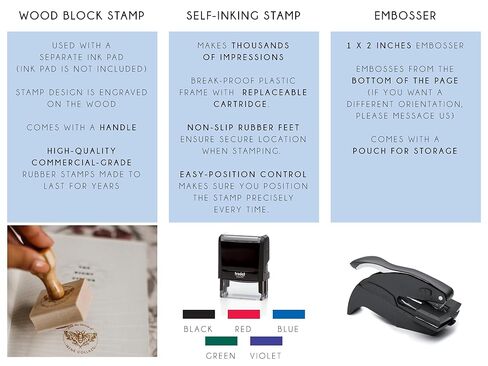The image size is (488, 366).
Task: Click the 'Bottom of the Page' text
Action: (x=405, y=80)
